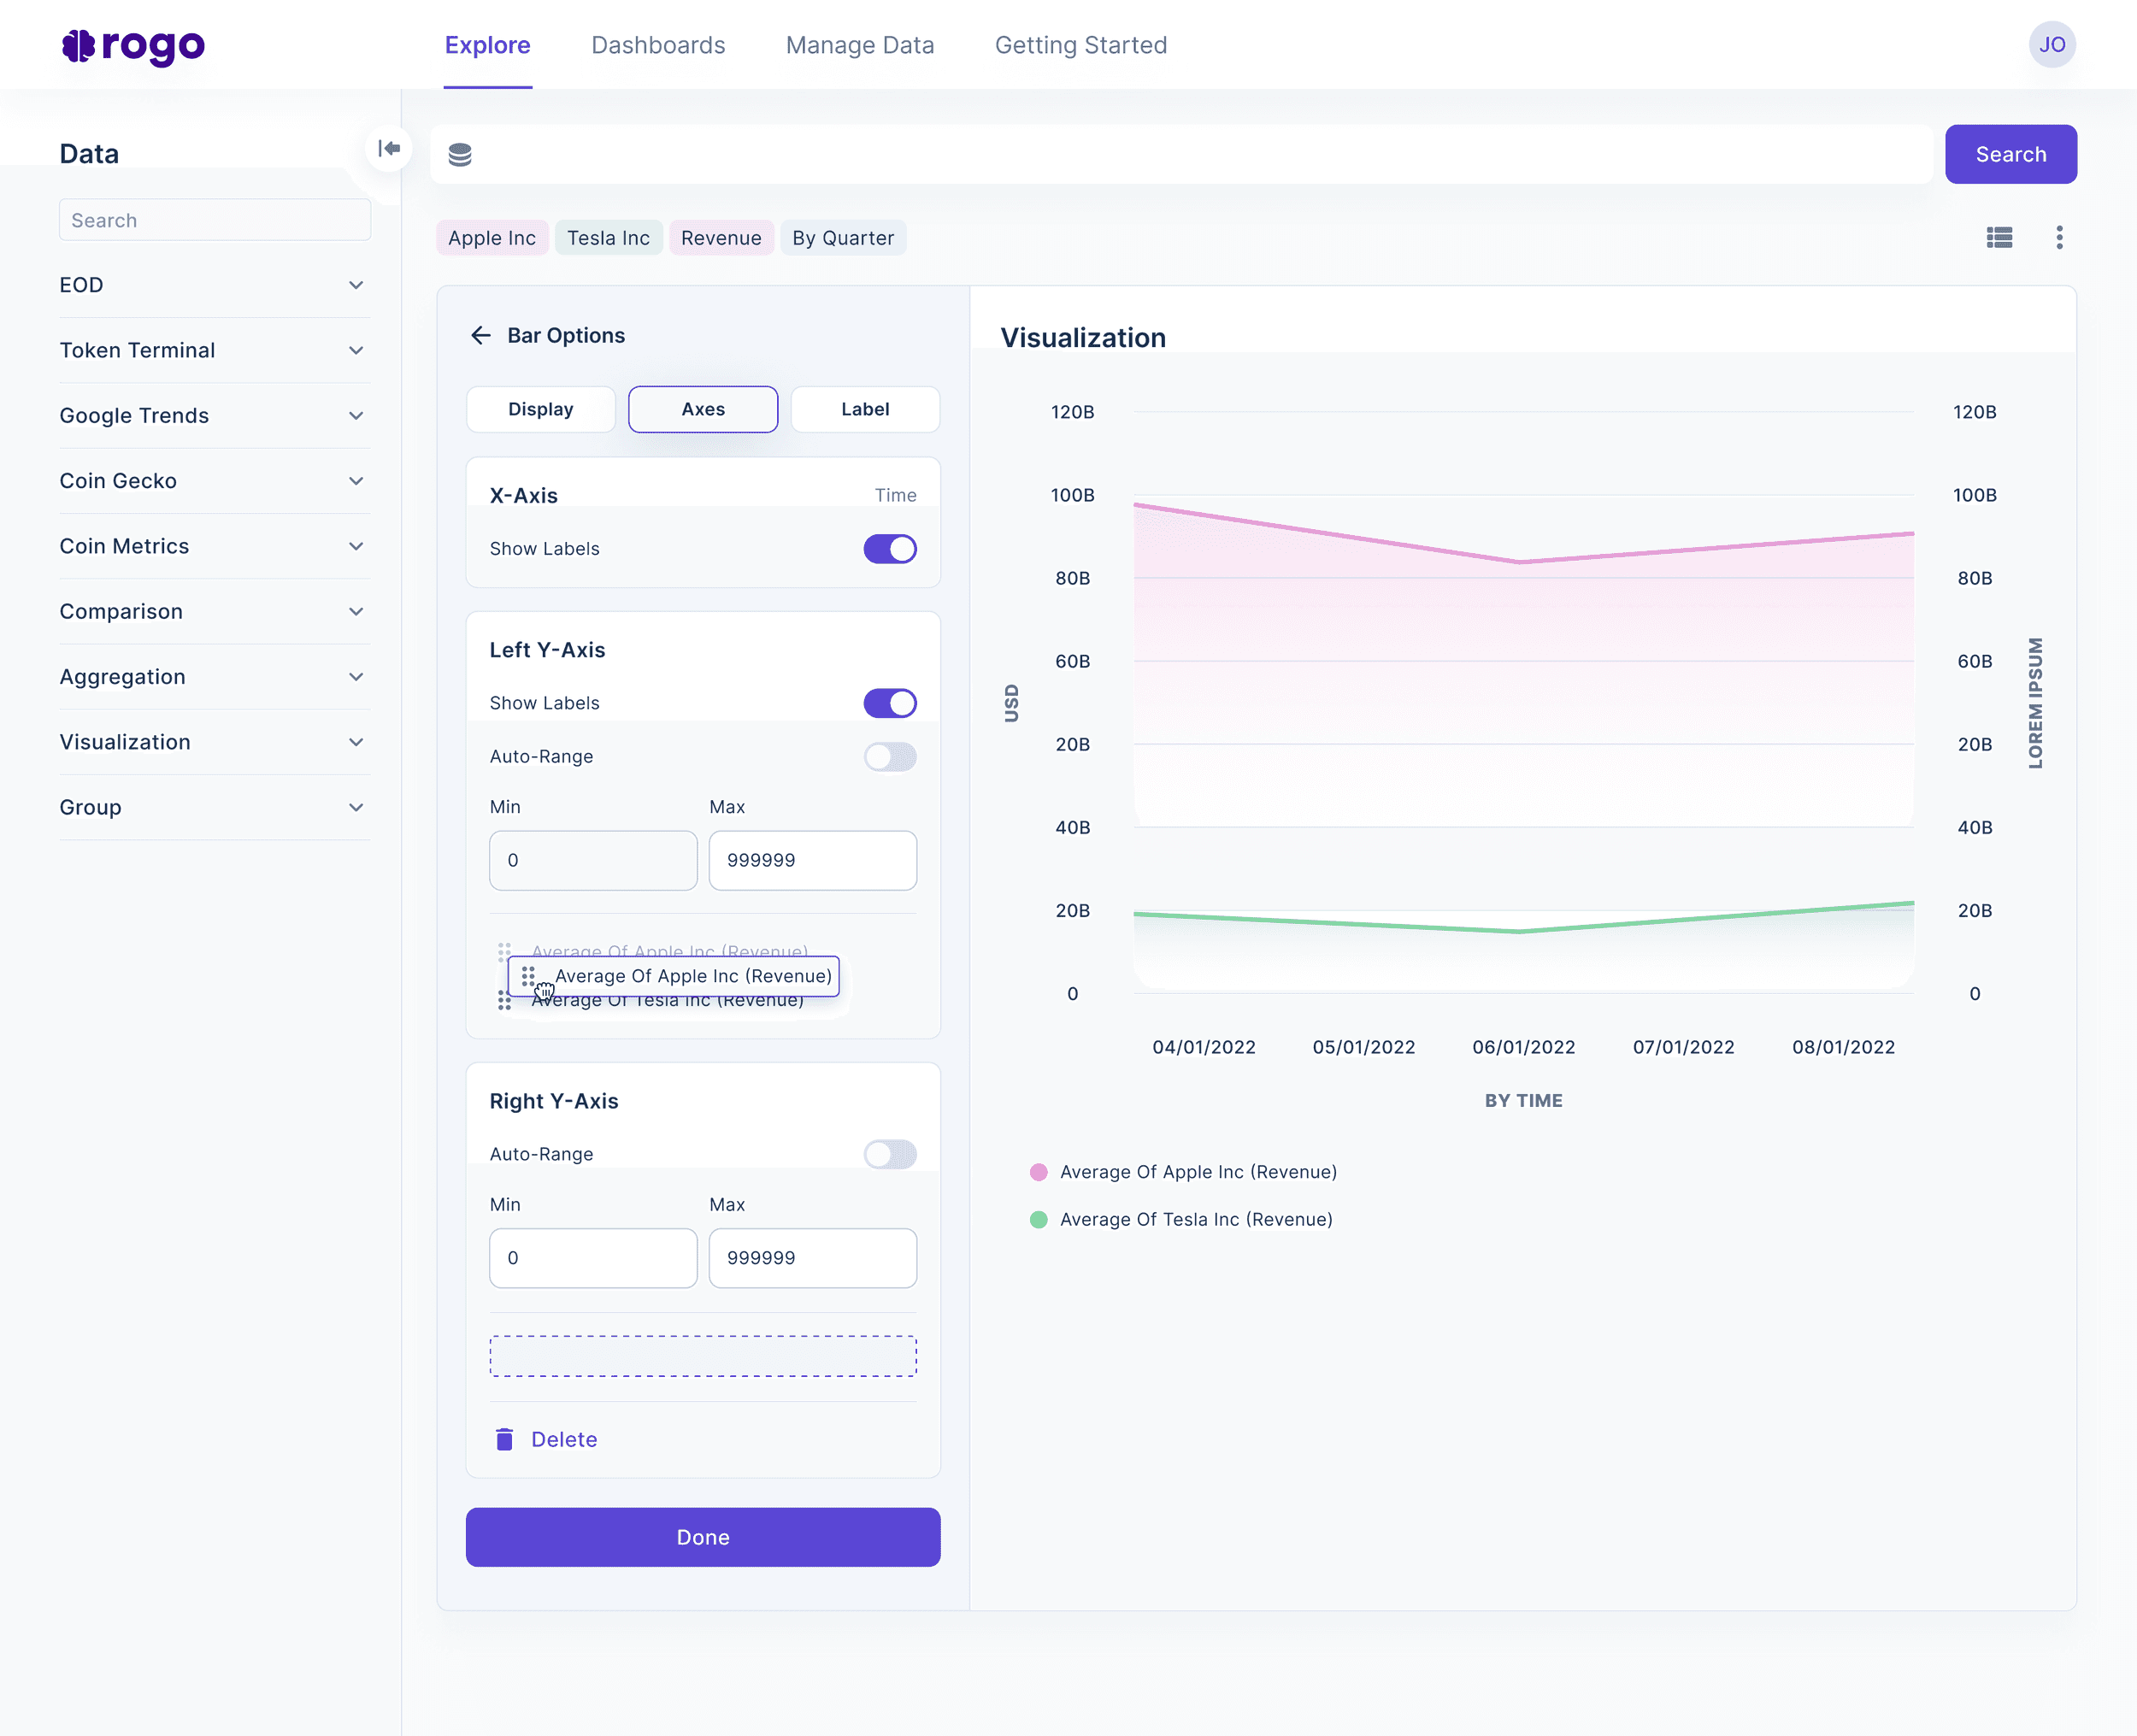Enable Right Y-Axis Auto-Range toggle

point(889,1154)
